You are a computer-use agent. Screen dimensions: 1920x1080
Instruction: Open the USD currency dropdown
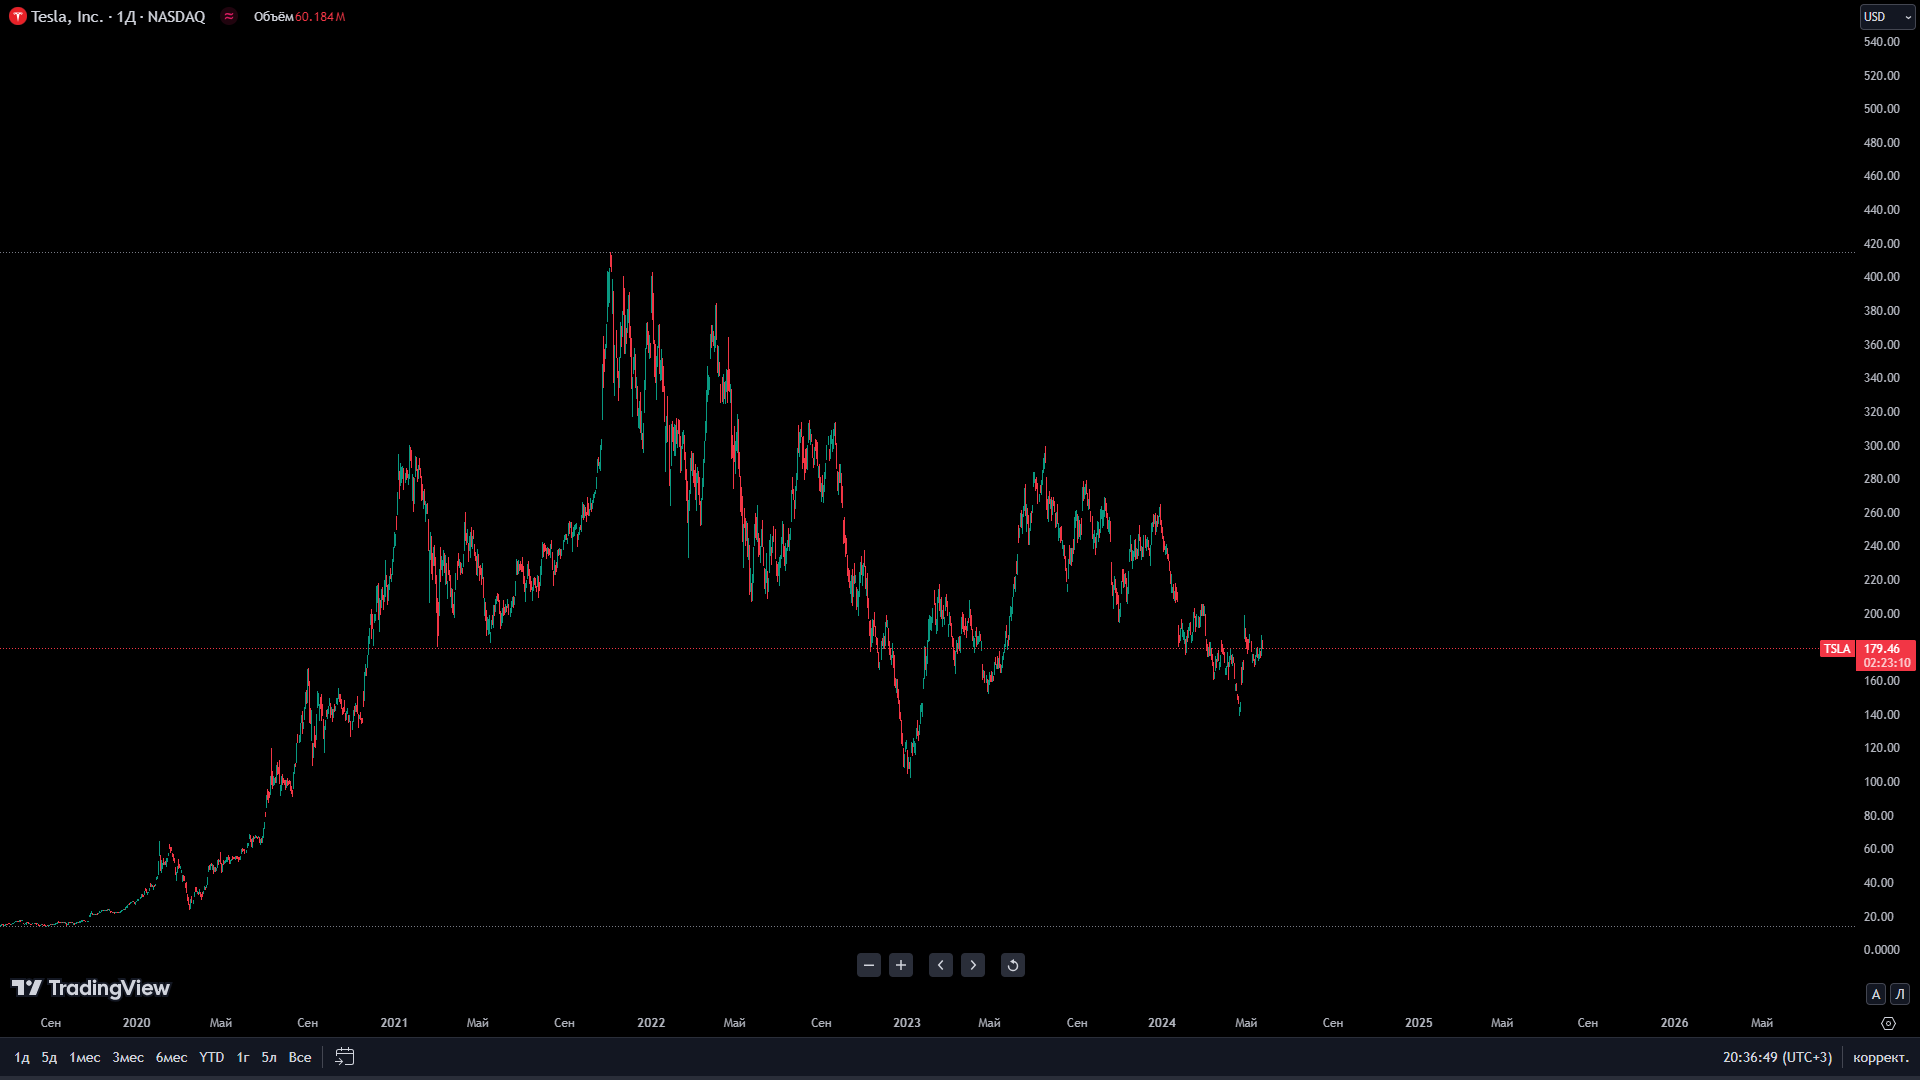(1887, 17)
